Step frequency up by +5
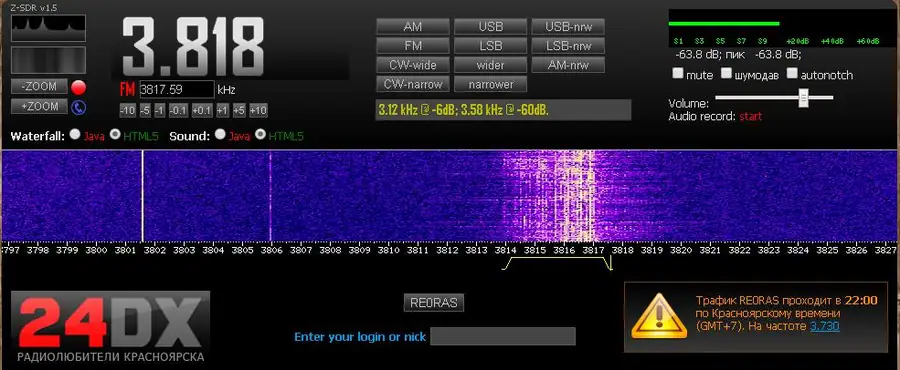The image size is (900, 370). point(239,111)
